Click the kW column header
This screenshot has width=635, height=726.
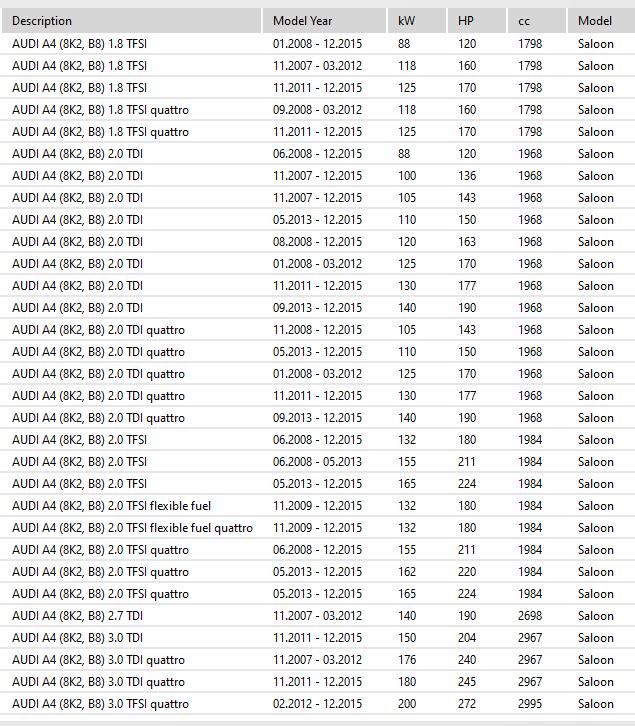click(417, 21)
